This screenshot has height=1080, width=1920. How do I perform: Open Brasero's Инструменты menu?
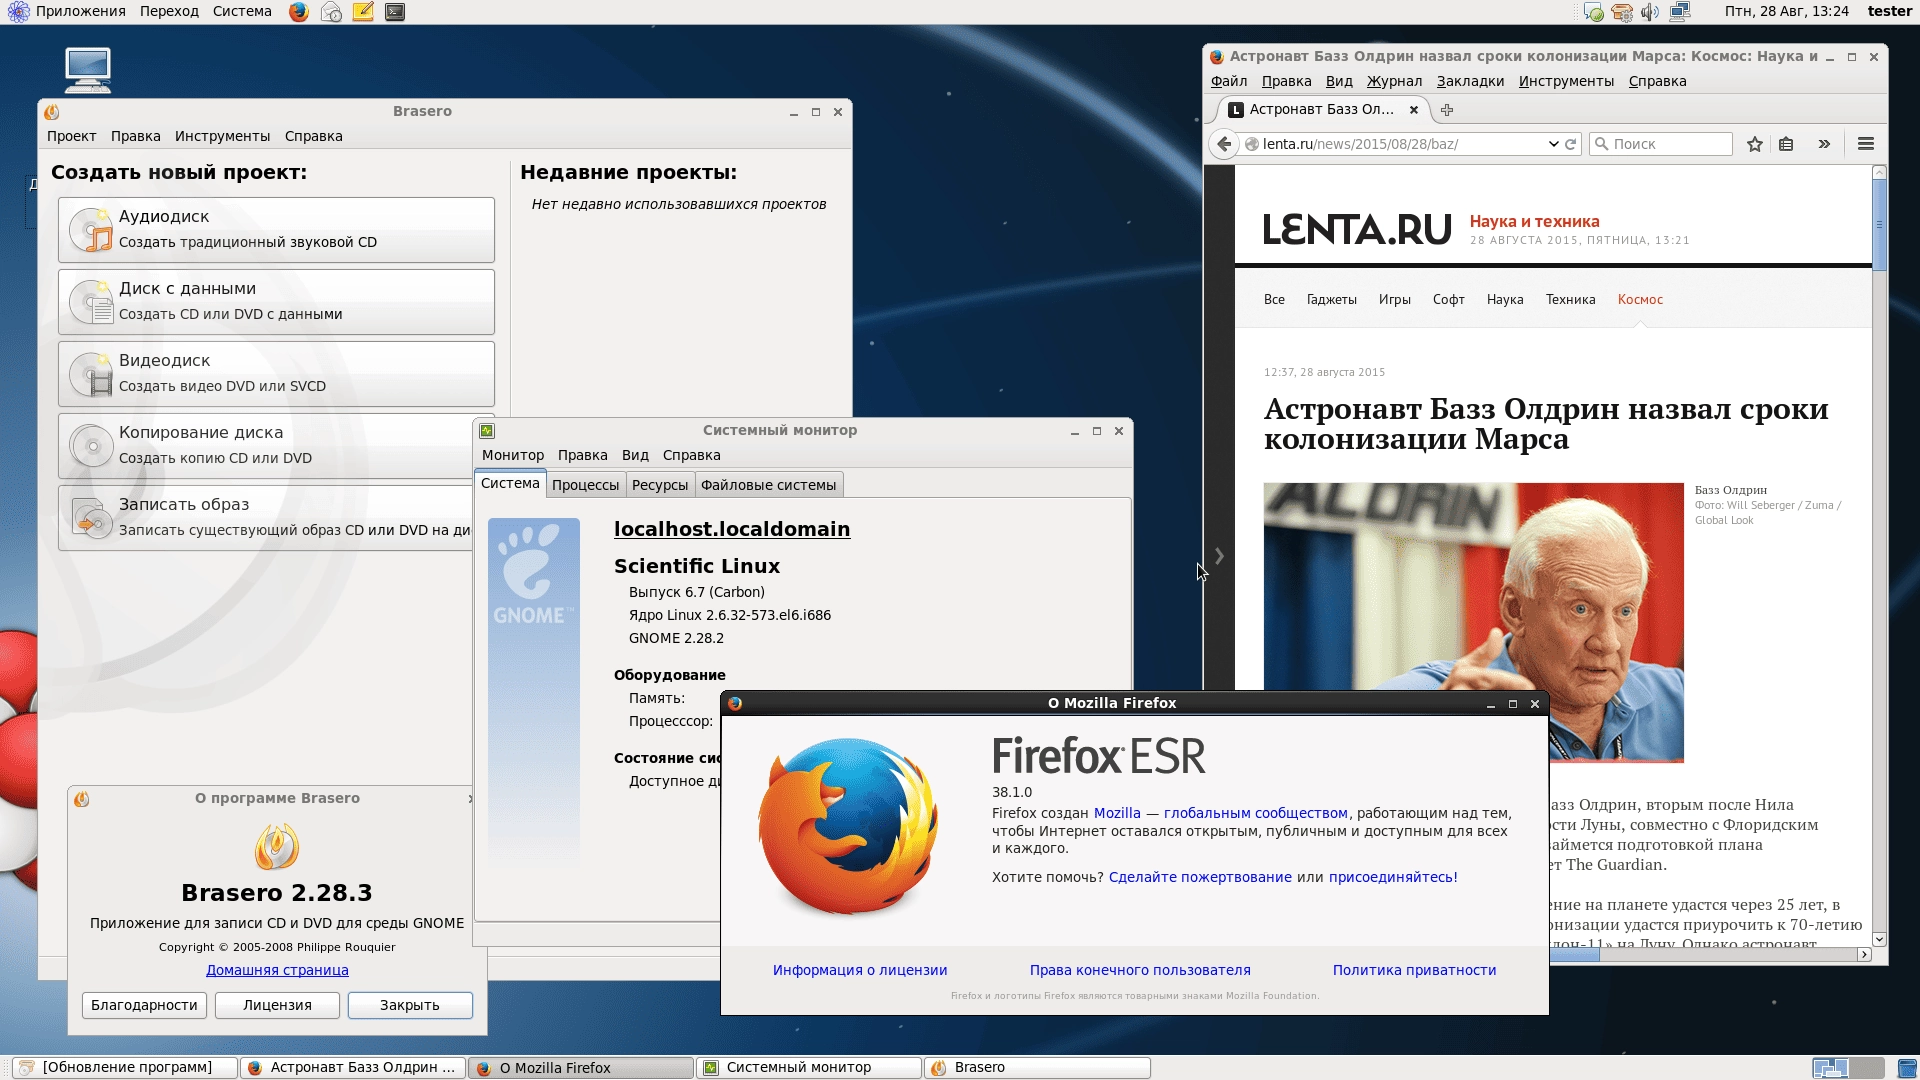tap(222, 137)
